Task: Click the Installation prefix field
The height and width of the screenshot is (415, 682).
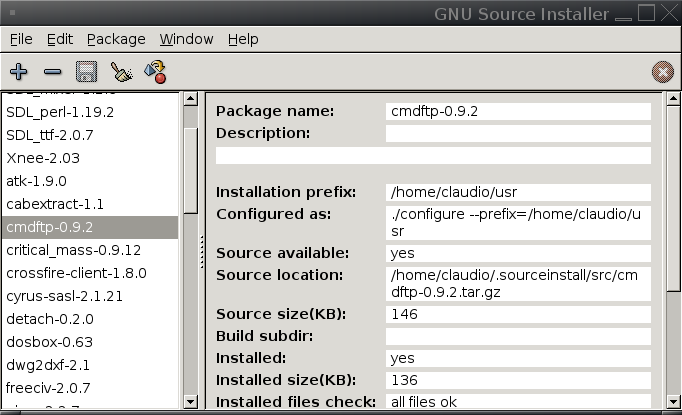Action: click(x=518, y=192)
